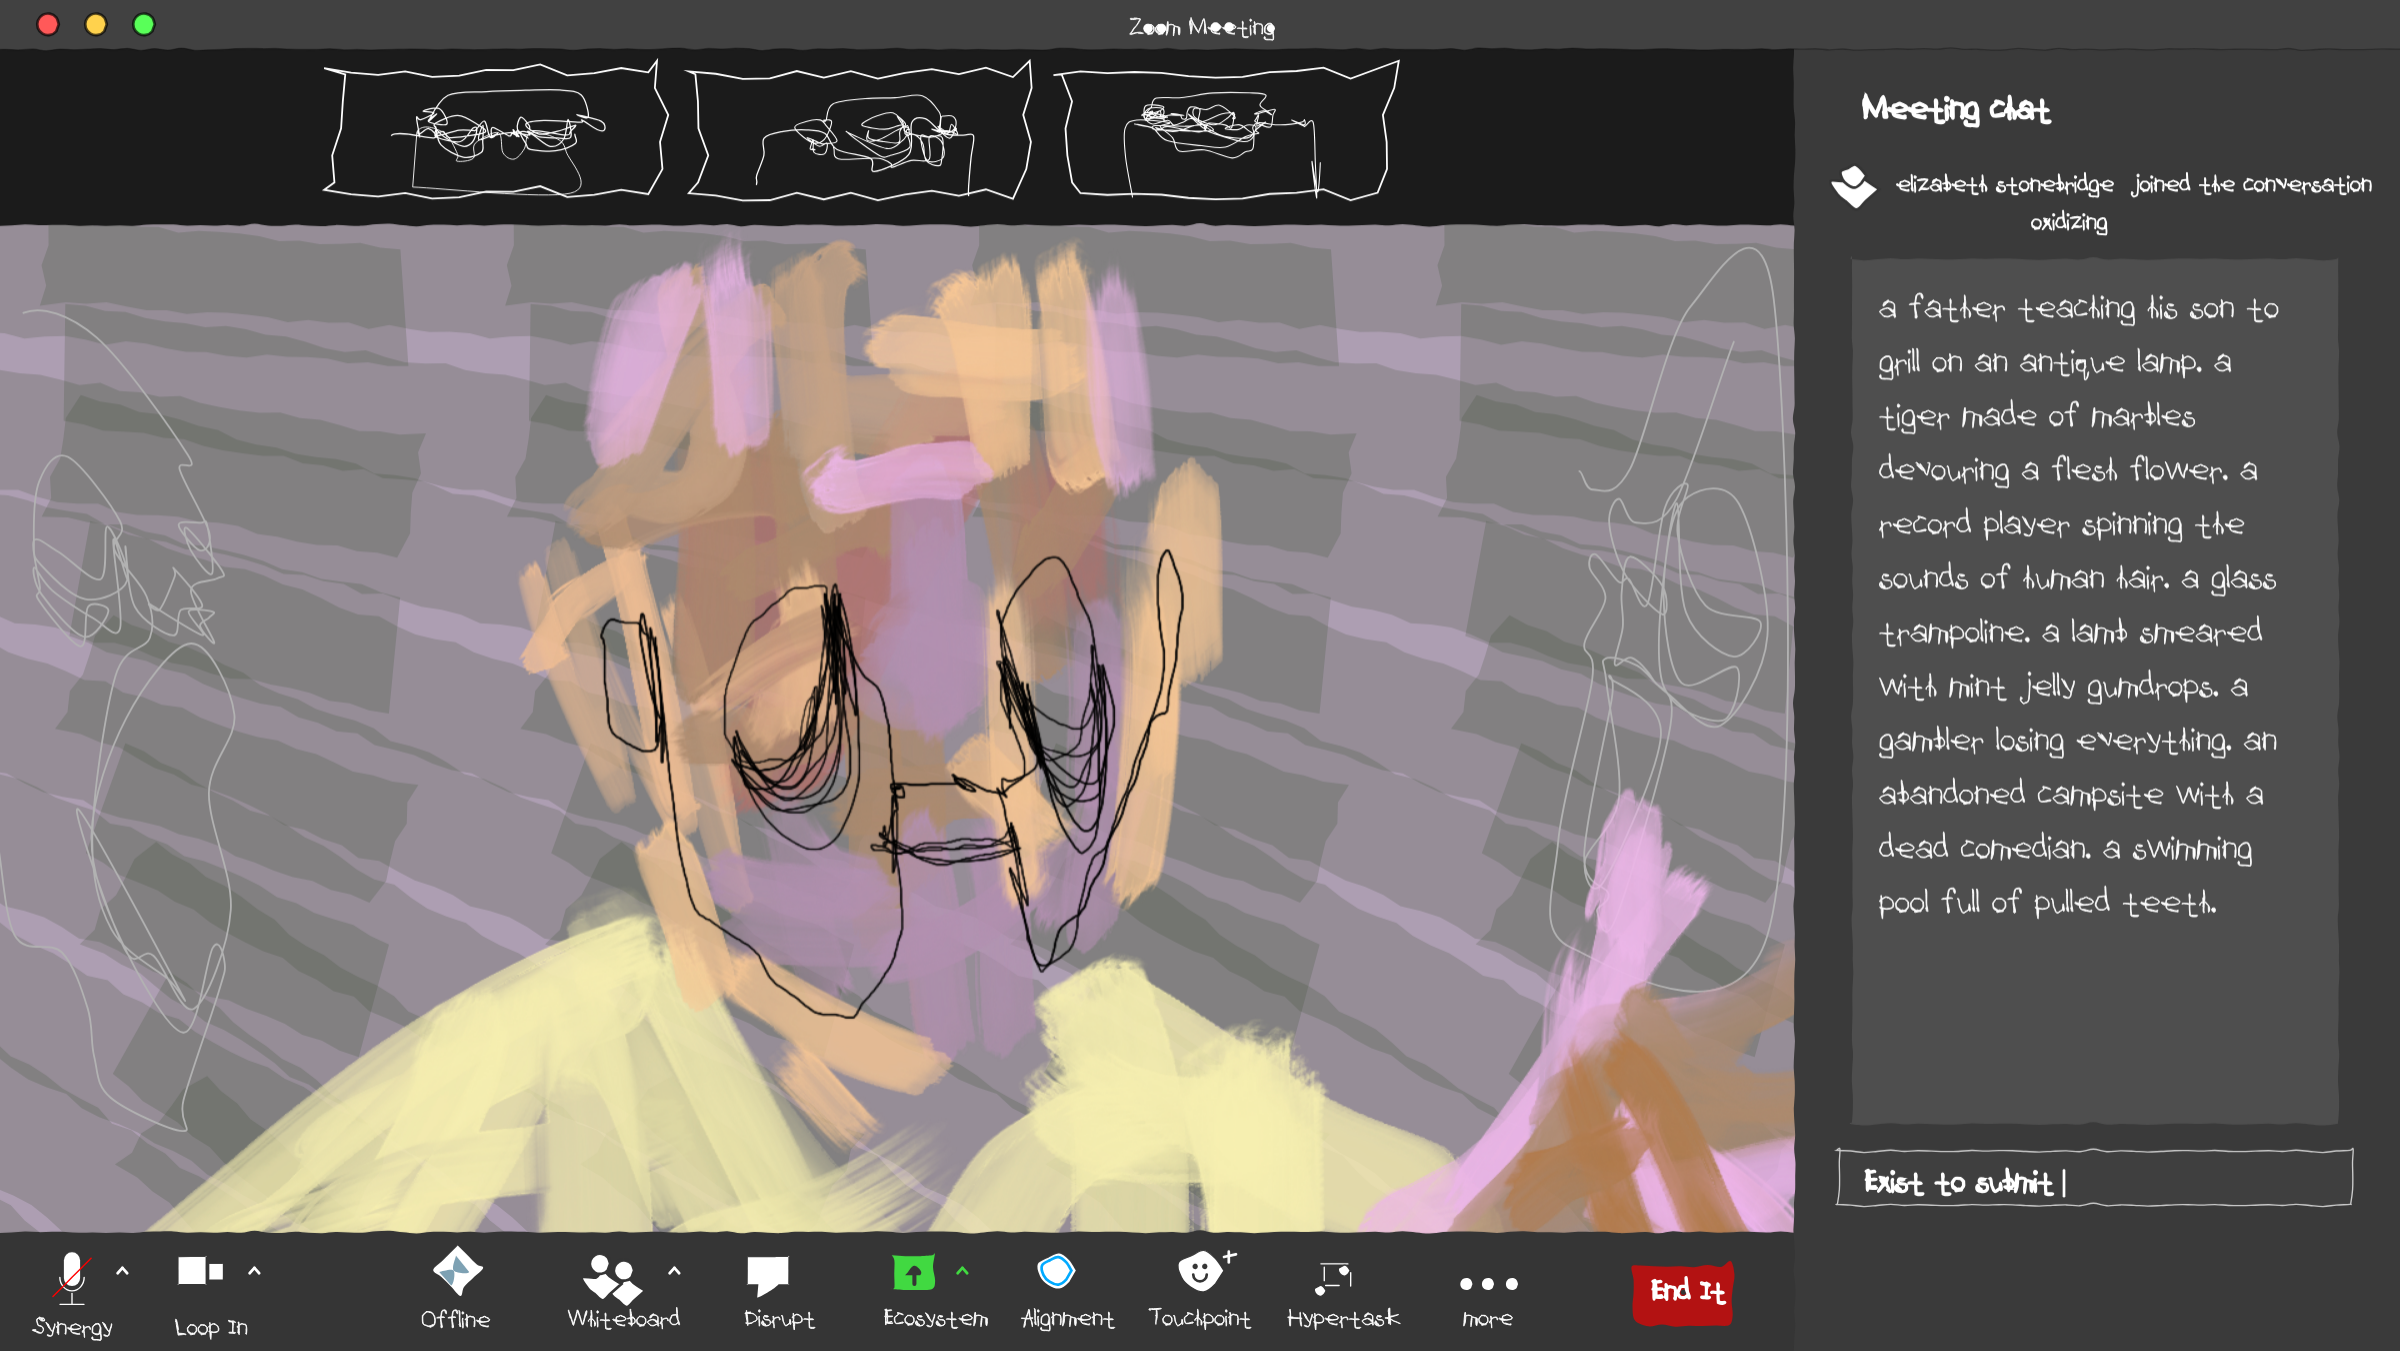Open the Loop In video options chevron
Viewport: 2400px width, 1351px height.
click(x=254, y=1271)
